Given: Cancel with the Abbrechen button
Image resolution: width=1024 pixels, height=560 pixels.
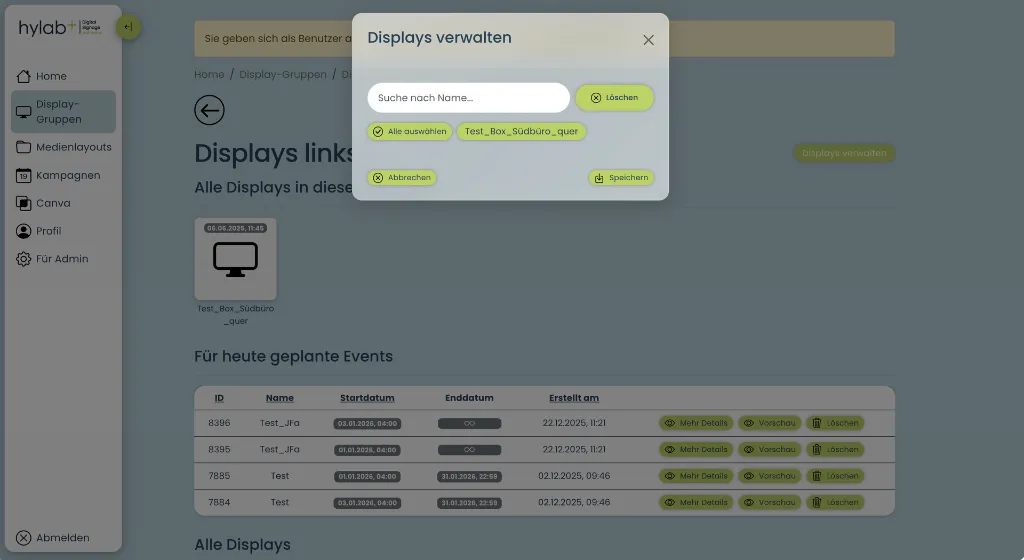Looking at the screenshot, I should point(402,178).
